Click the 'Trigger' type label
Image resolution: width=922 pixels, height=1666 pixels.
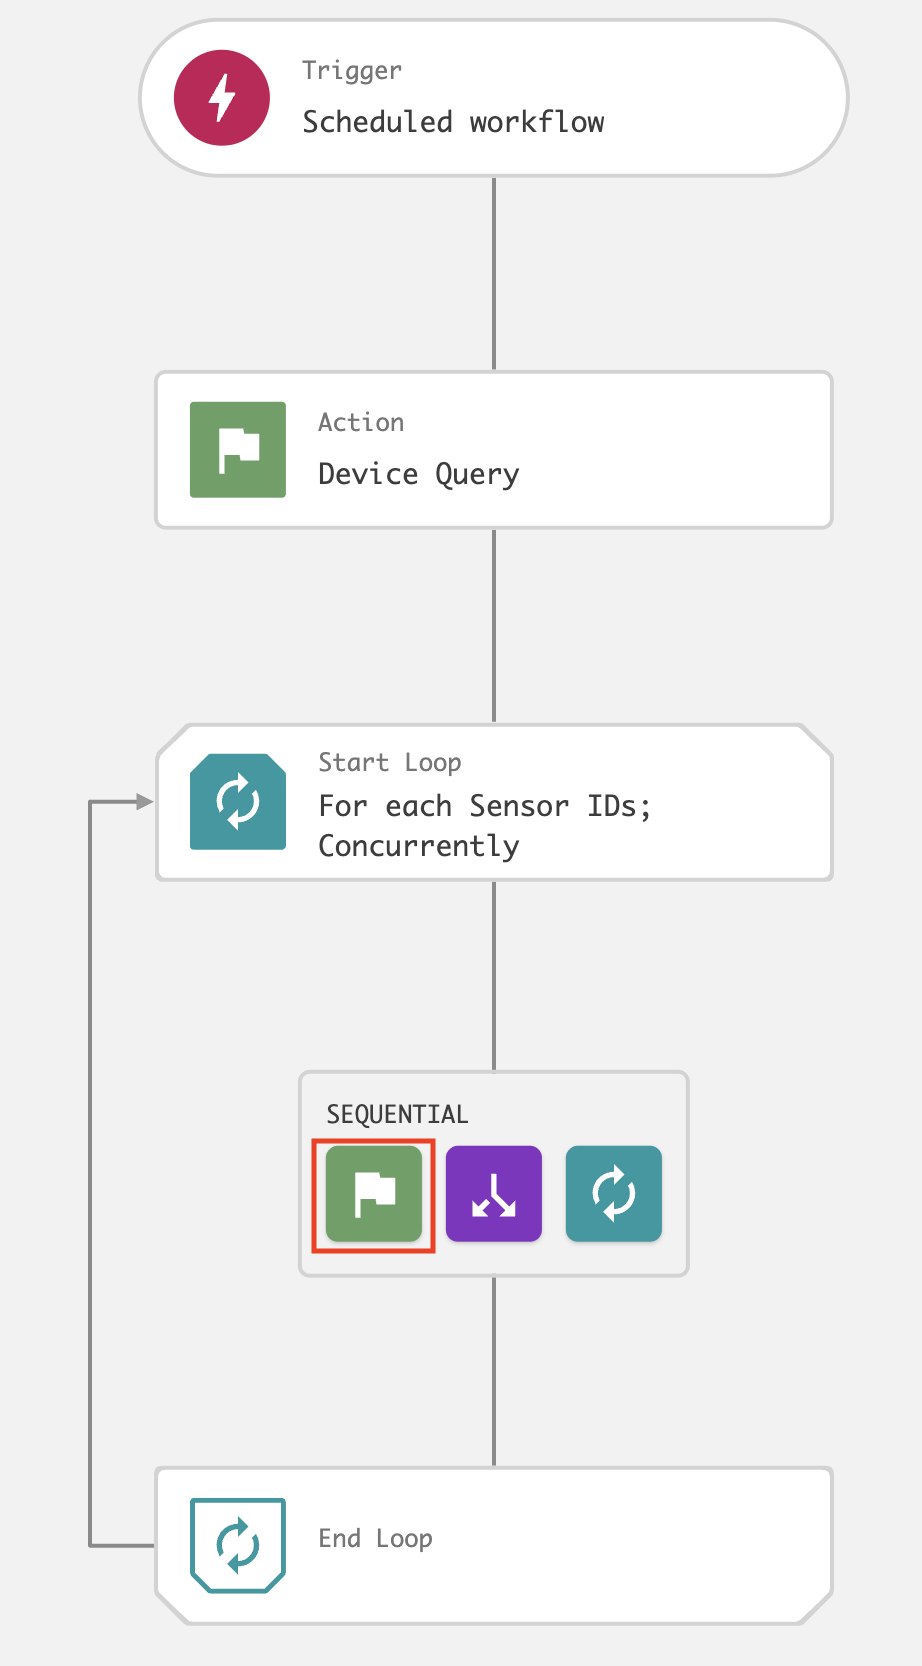coord(352,71)
